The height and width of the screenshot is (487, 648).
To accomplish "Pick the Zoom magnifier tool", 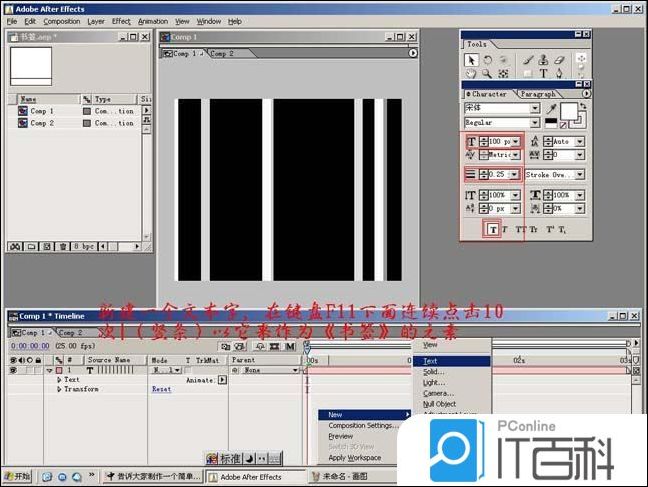I will click(487, 74).
